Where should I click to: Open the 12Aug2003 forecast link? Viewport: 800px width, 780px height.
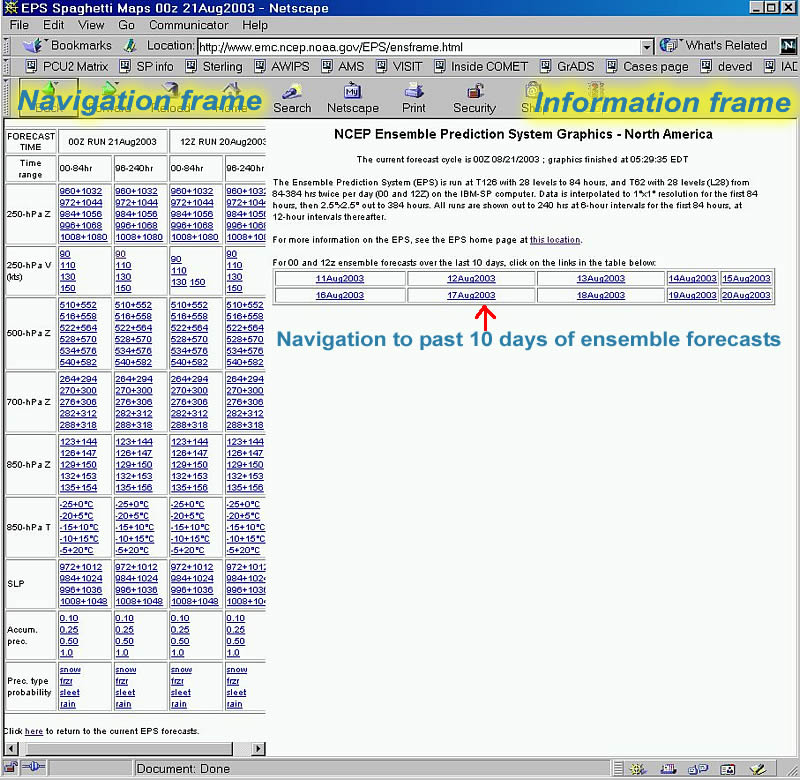coord(471,279)
